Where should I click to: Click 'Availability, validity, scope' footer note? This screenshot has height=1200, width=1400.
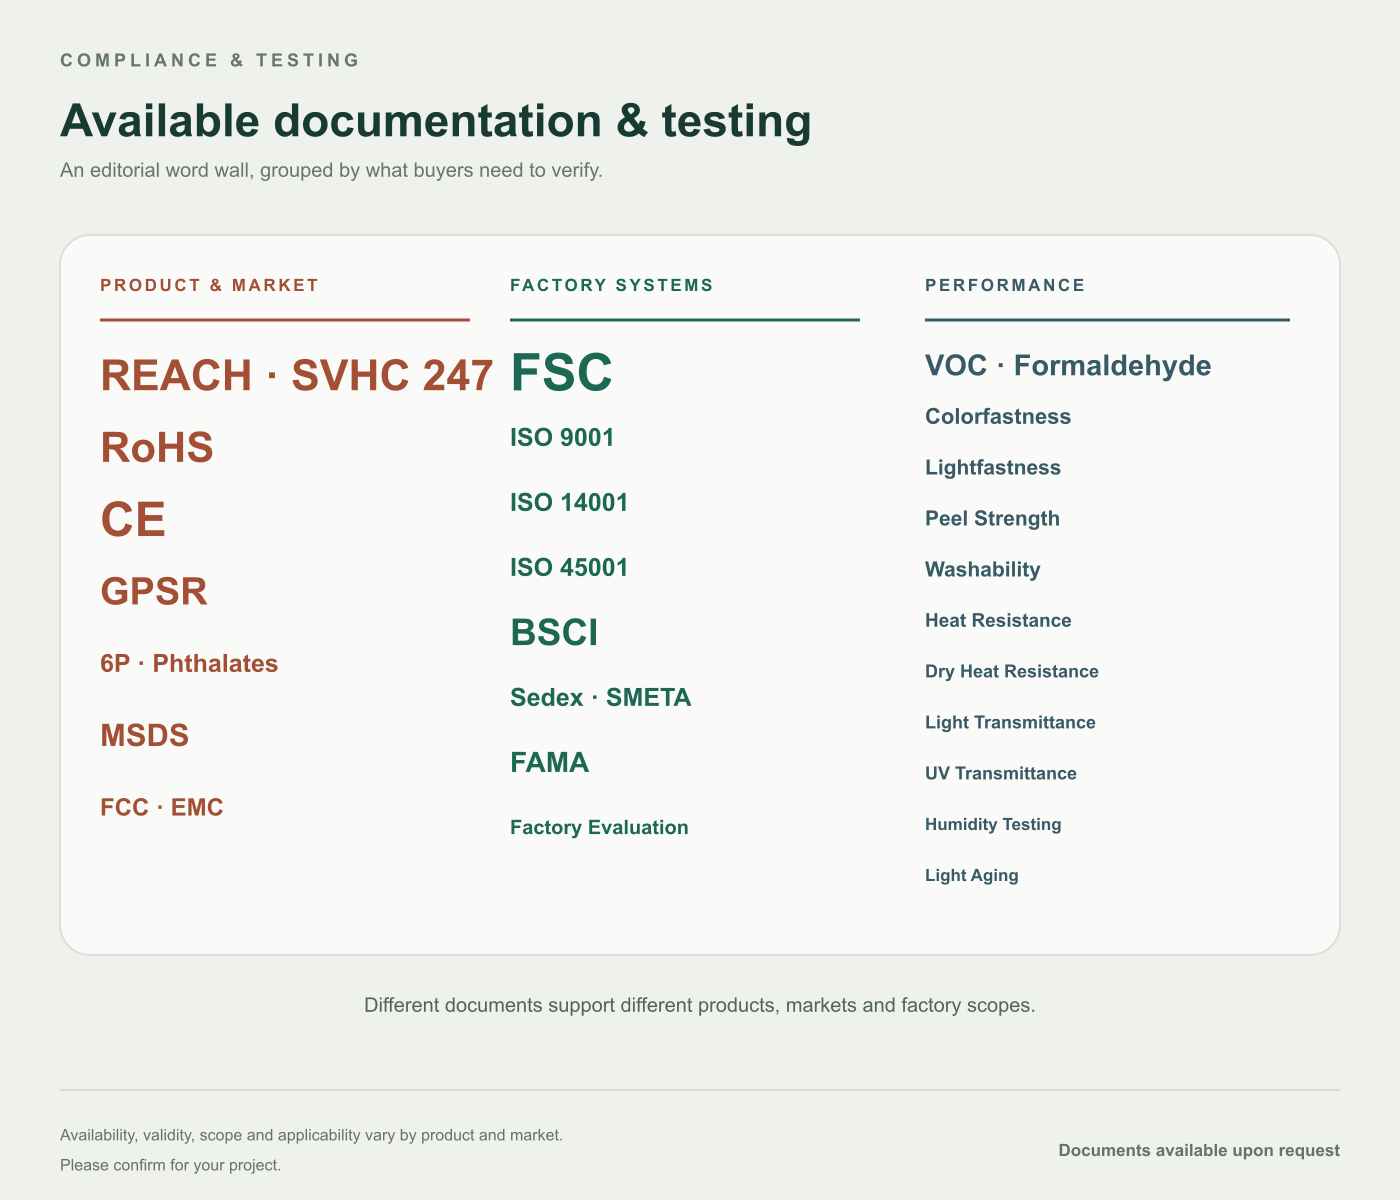click(311, 1135)
